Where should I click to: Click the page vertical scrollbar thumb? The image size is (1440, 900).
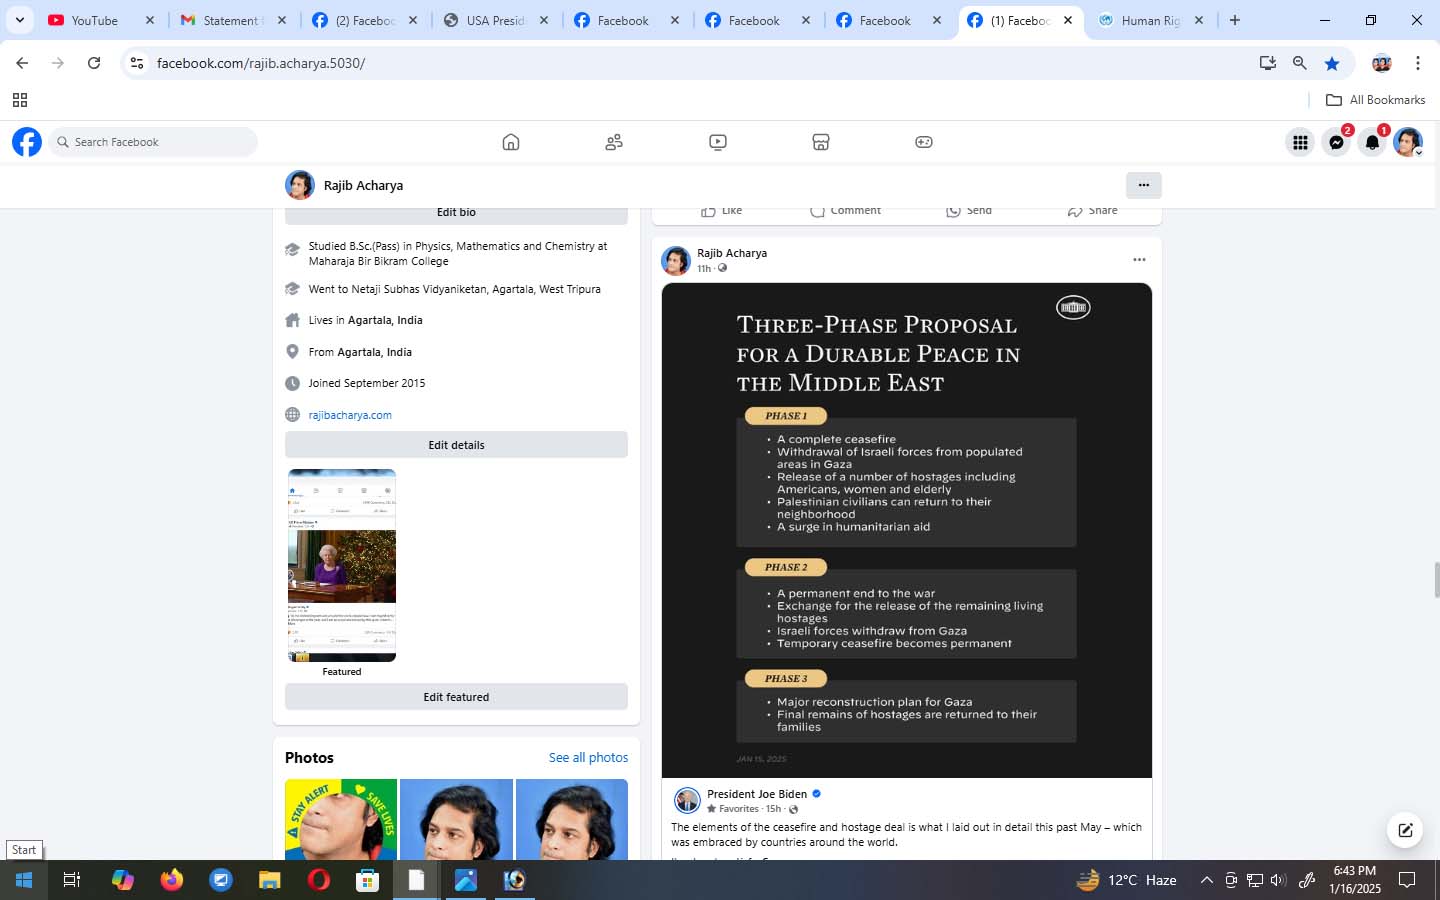coord(1436,580)
